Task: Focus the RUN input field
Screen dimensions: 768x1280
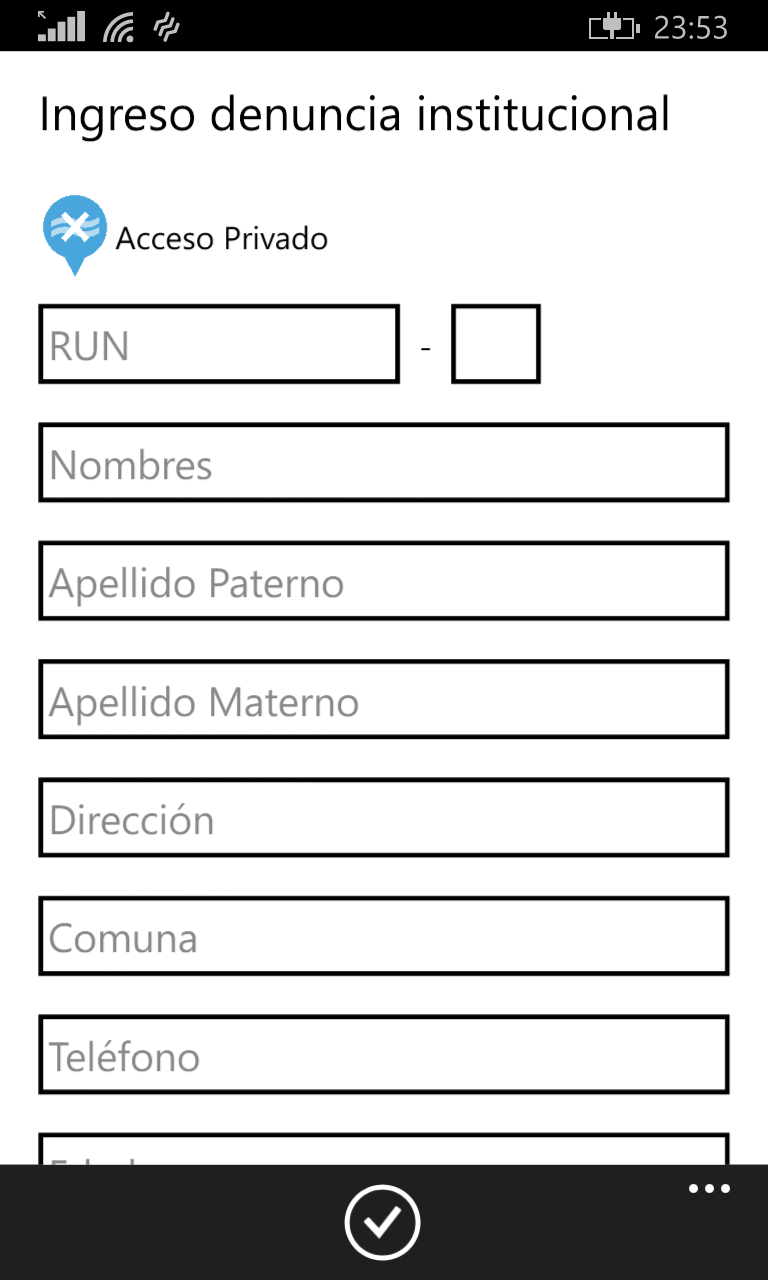Action: point(219,345)
